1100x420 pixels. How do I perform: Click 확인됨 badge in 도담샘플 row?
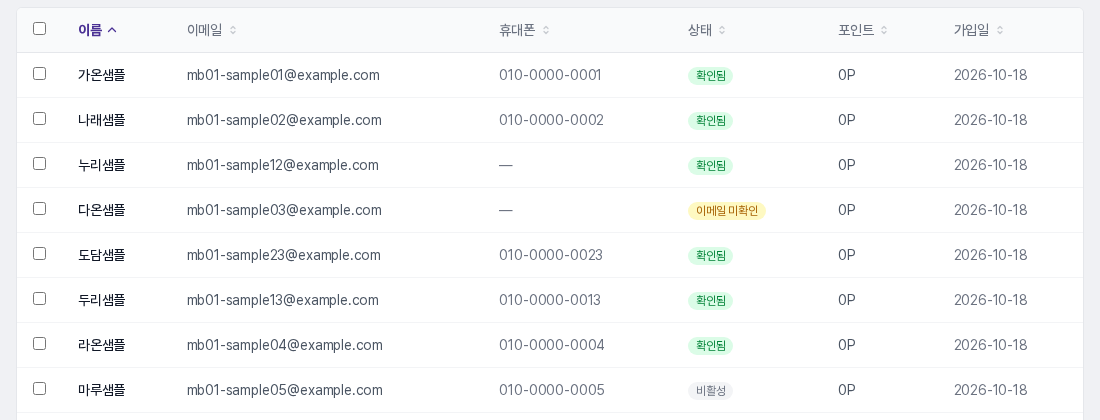[710, 255]
